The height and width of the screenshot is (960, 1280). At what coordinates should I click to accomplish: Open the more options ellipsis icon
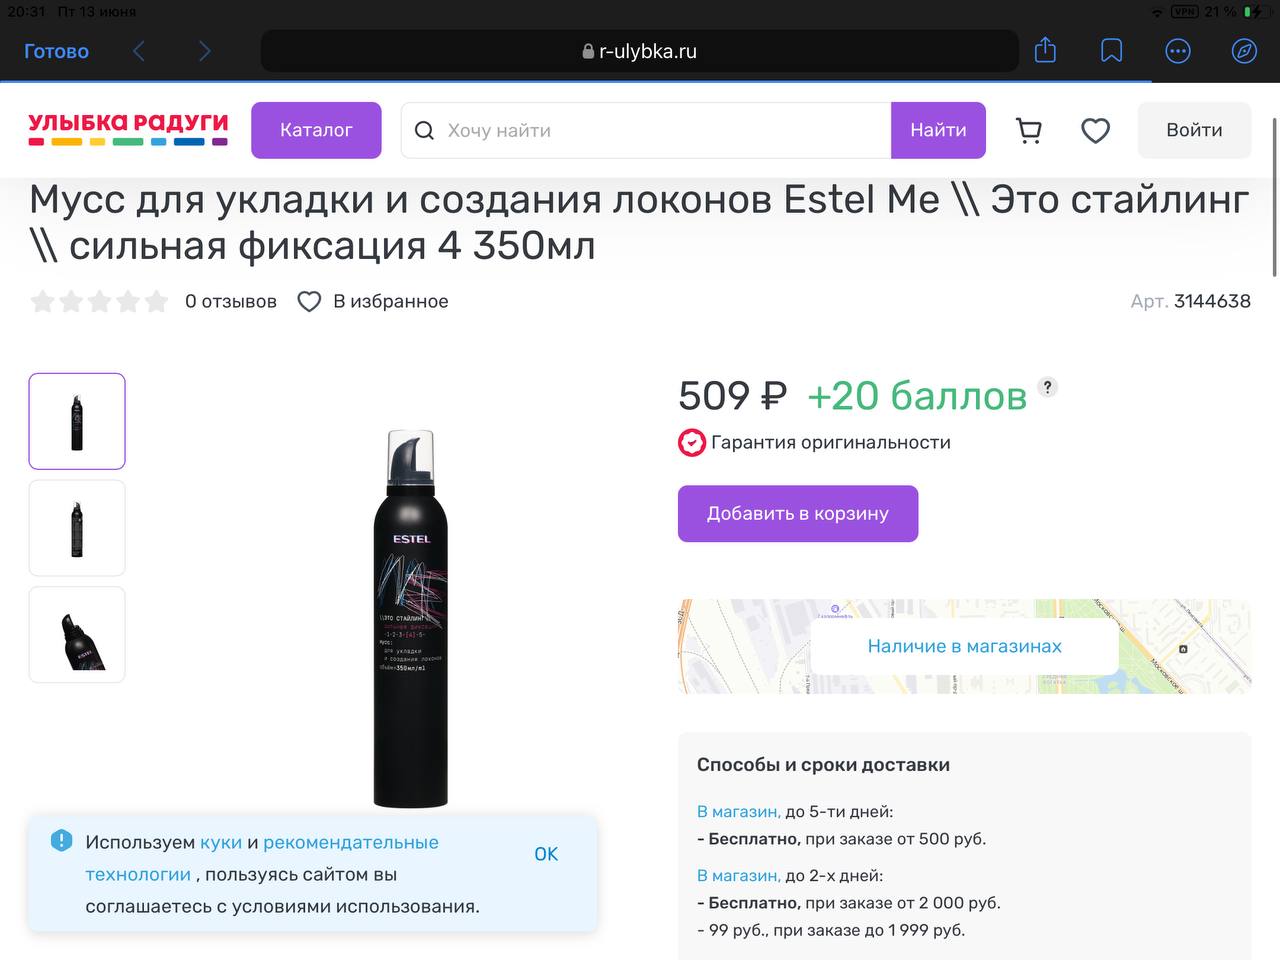1178,51
